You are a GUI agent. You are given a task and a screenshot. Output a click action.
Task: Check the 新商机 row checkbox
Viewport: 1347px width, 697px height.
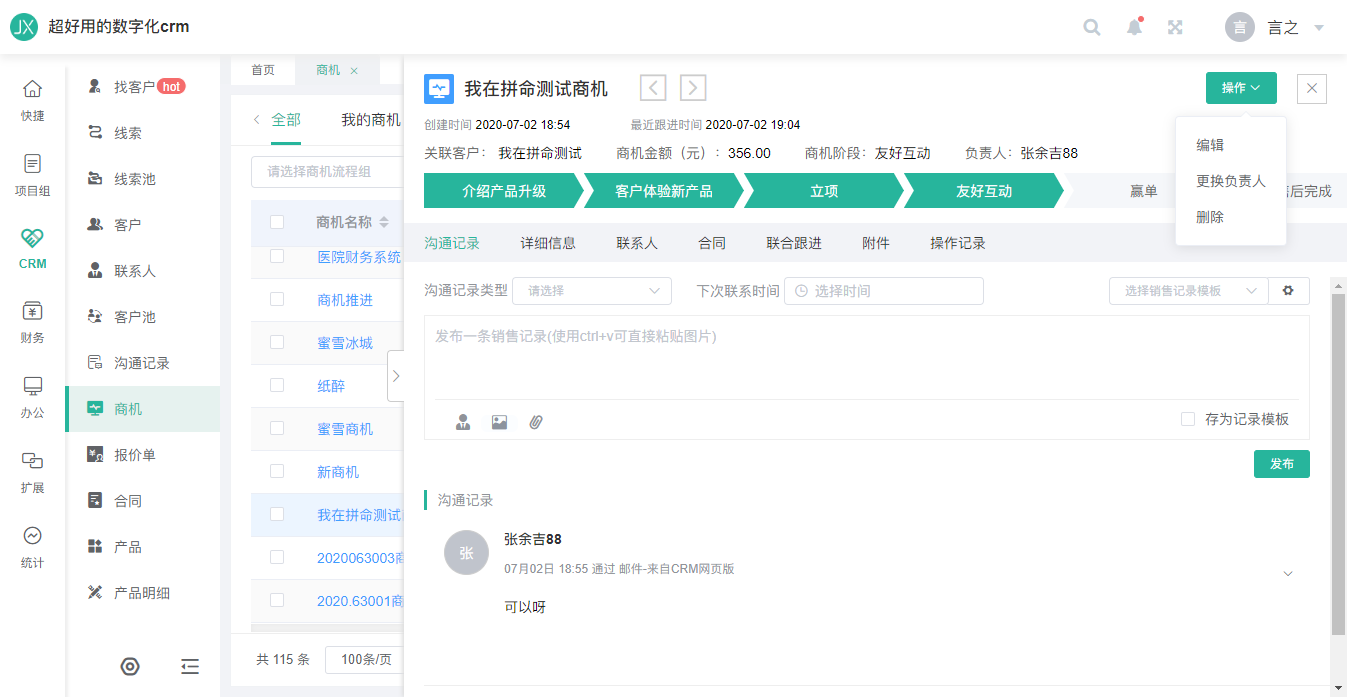click(277, 471)
